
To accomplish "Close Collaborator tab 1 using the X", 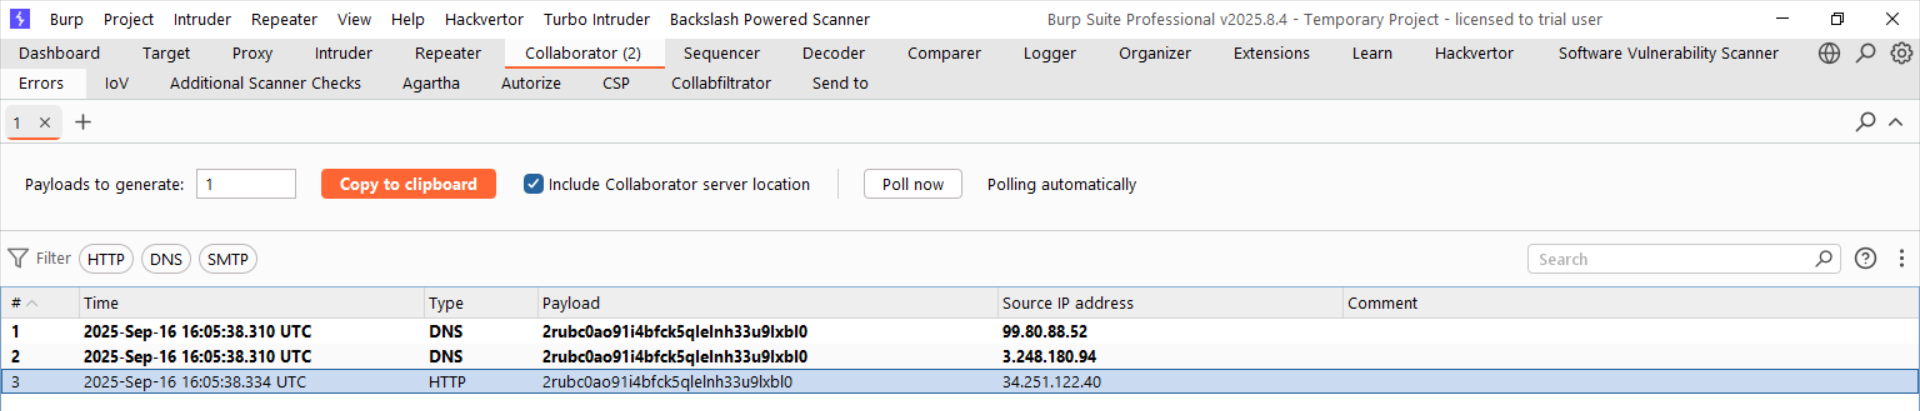I will [45, 123].
